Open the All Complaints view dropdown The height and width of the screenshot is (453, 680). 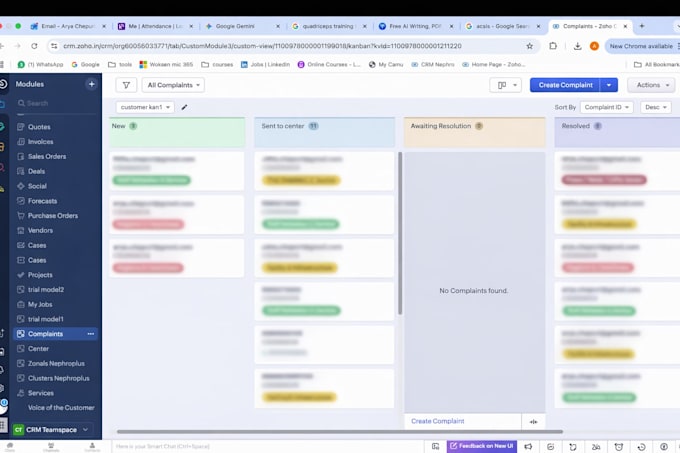173,85
